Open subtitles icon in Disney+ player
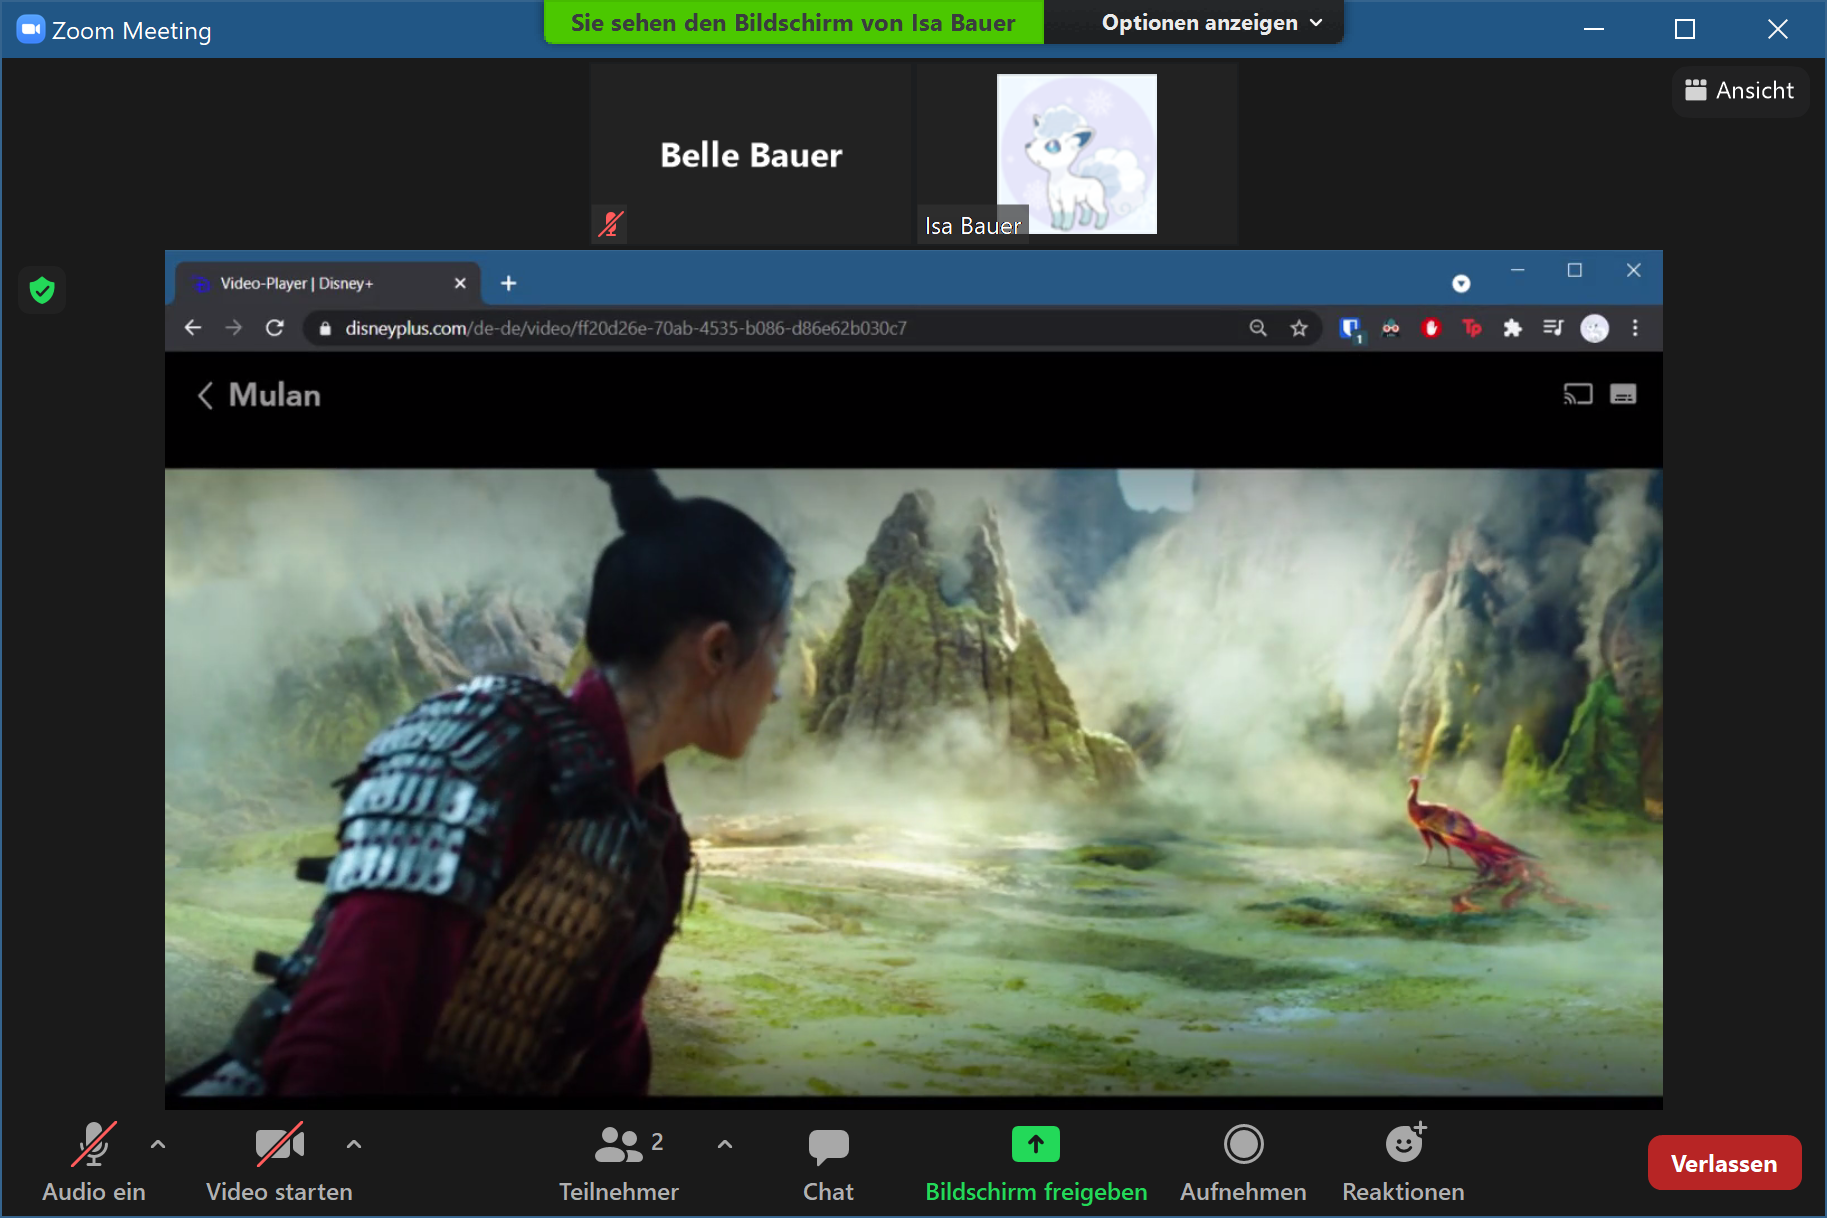This screenshot has width=1827, height=1218. click(x=1623, y=395)
